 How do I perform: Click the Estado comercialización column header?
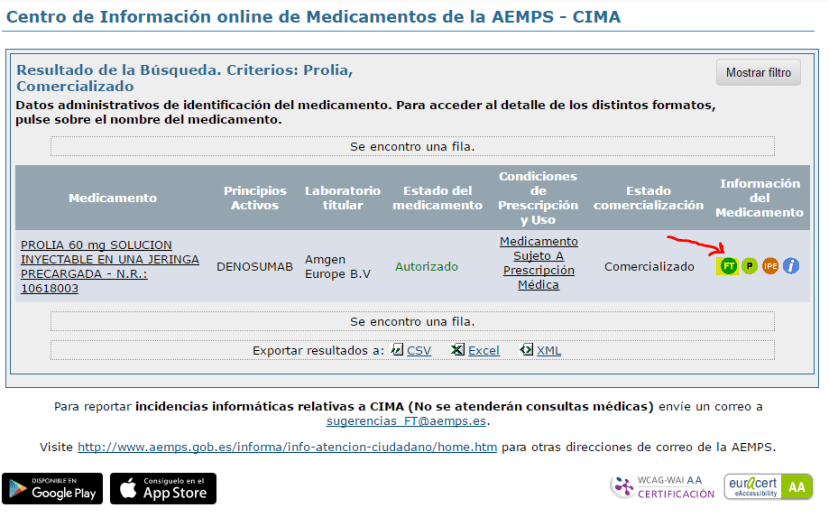(x=649, y=198)
